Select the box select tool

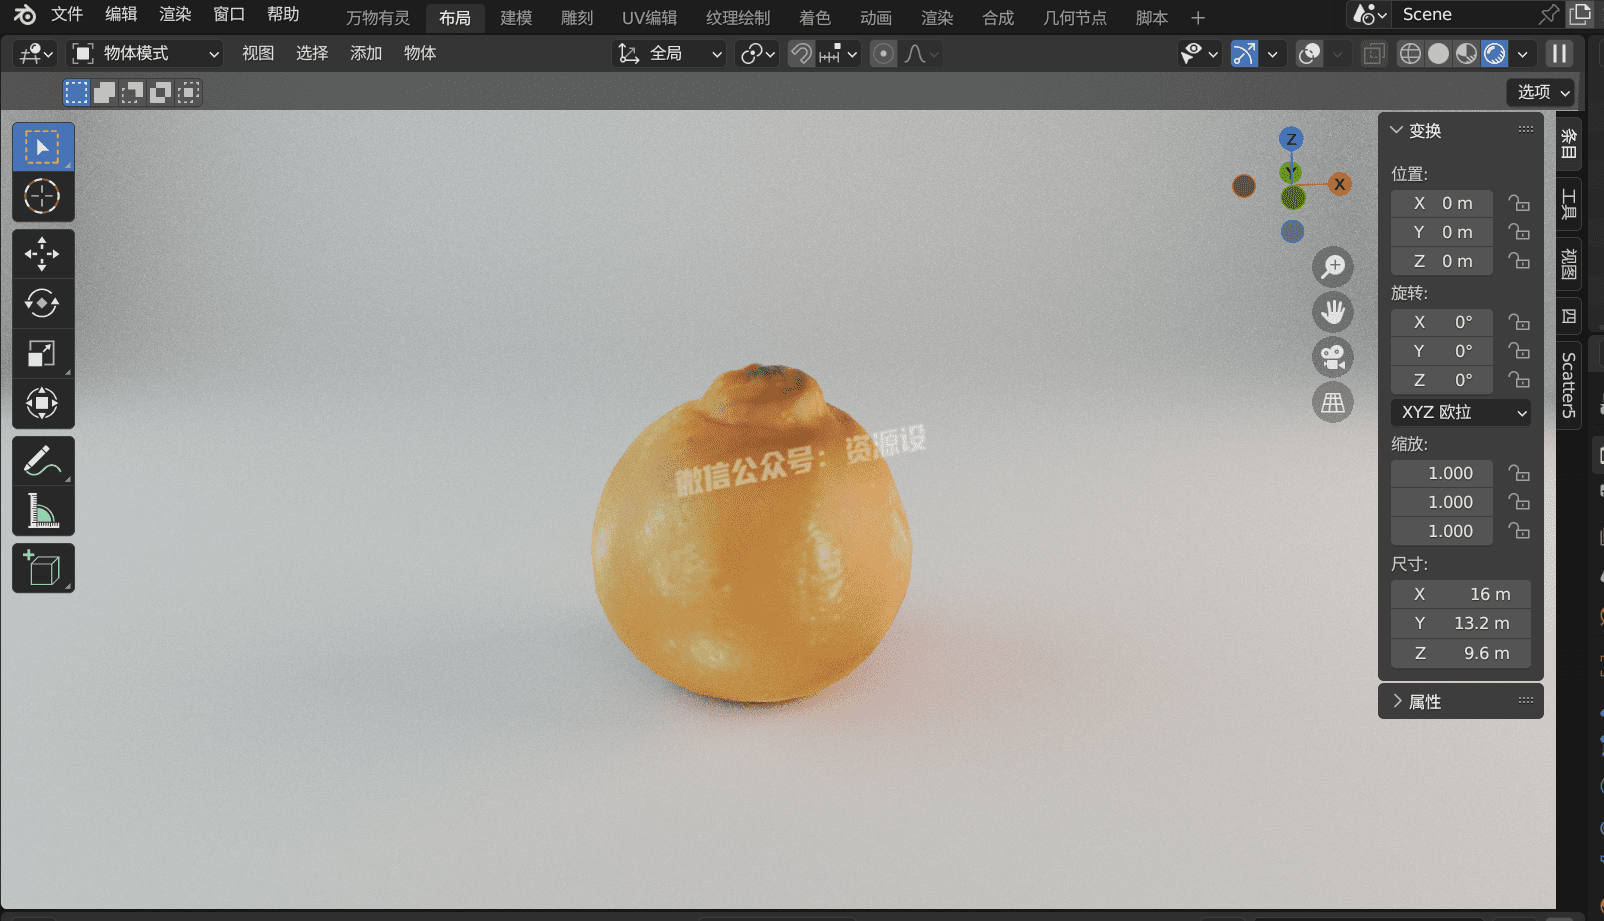click(42, 147)
